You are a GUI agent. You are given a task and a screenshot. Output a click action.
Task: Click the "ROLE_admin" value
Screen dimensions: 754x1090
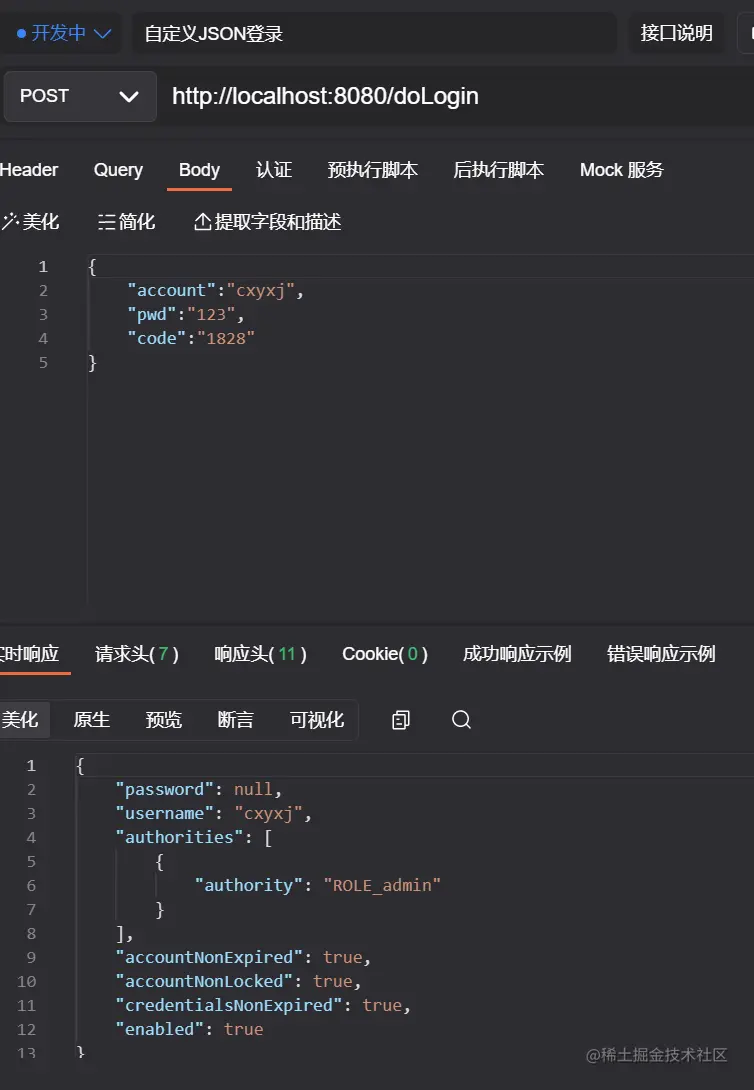point(382,885)
